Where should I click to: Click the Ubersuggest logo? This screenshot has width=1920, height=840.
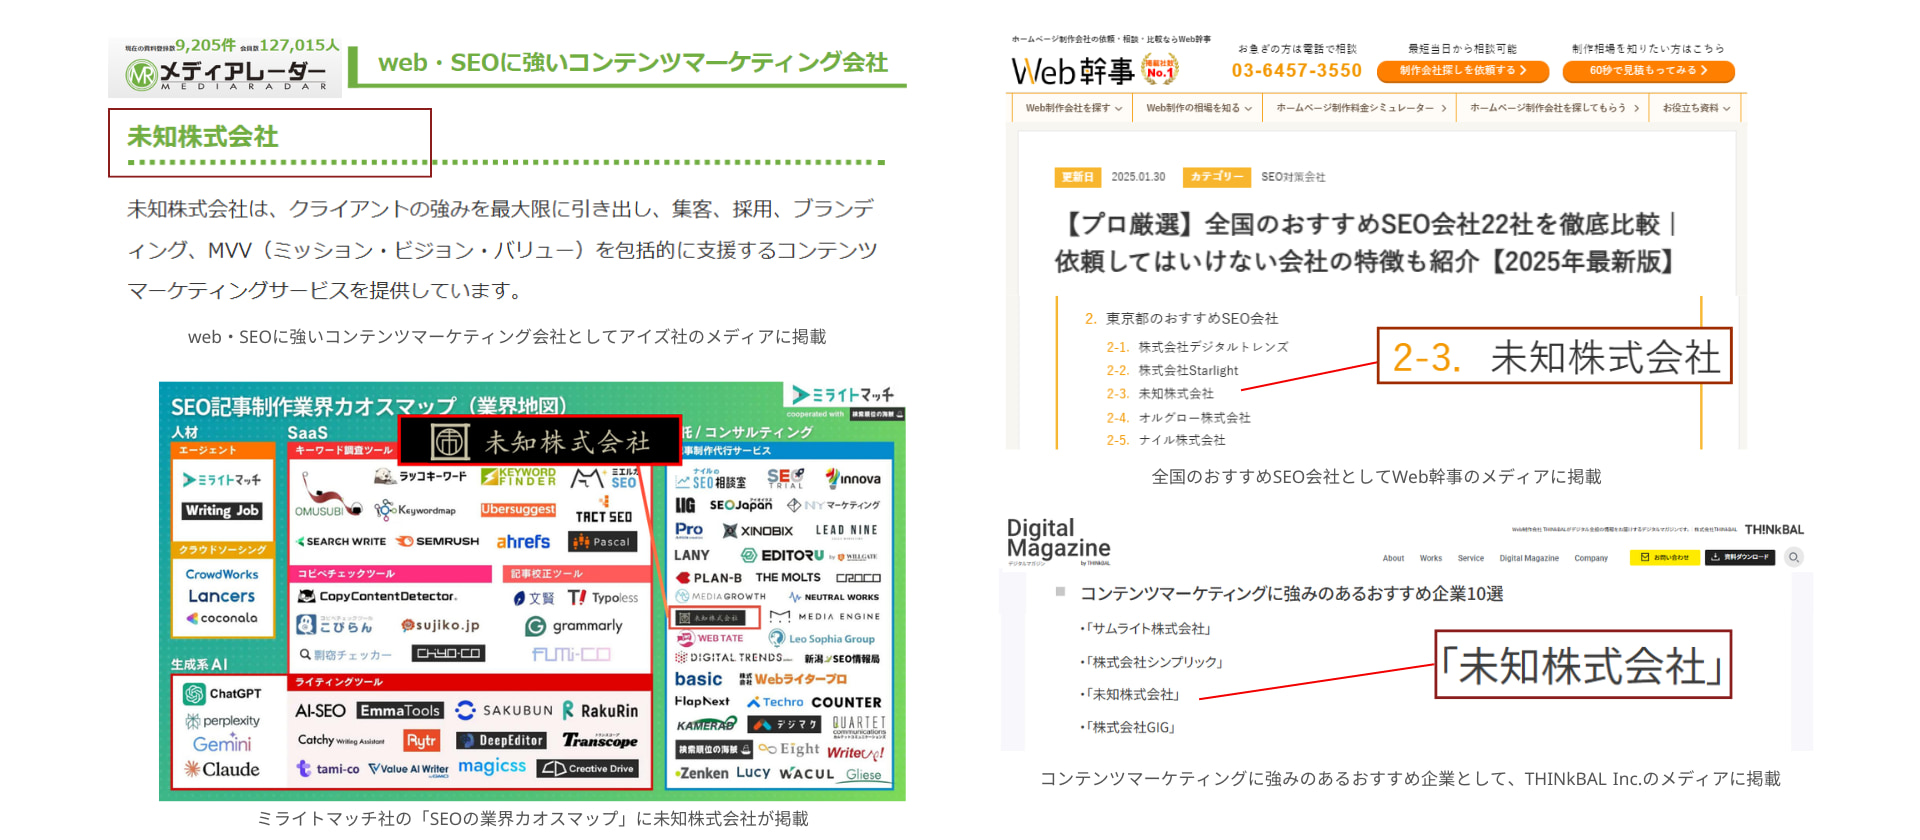[518, 509]
